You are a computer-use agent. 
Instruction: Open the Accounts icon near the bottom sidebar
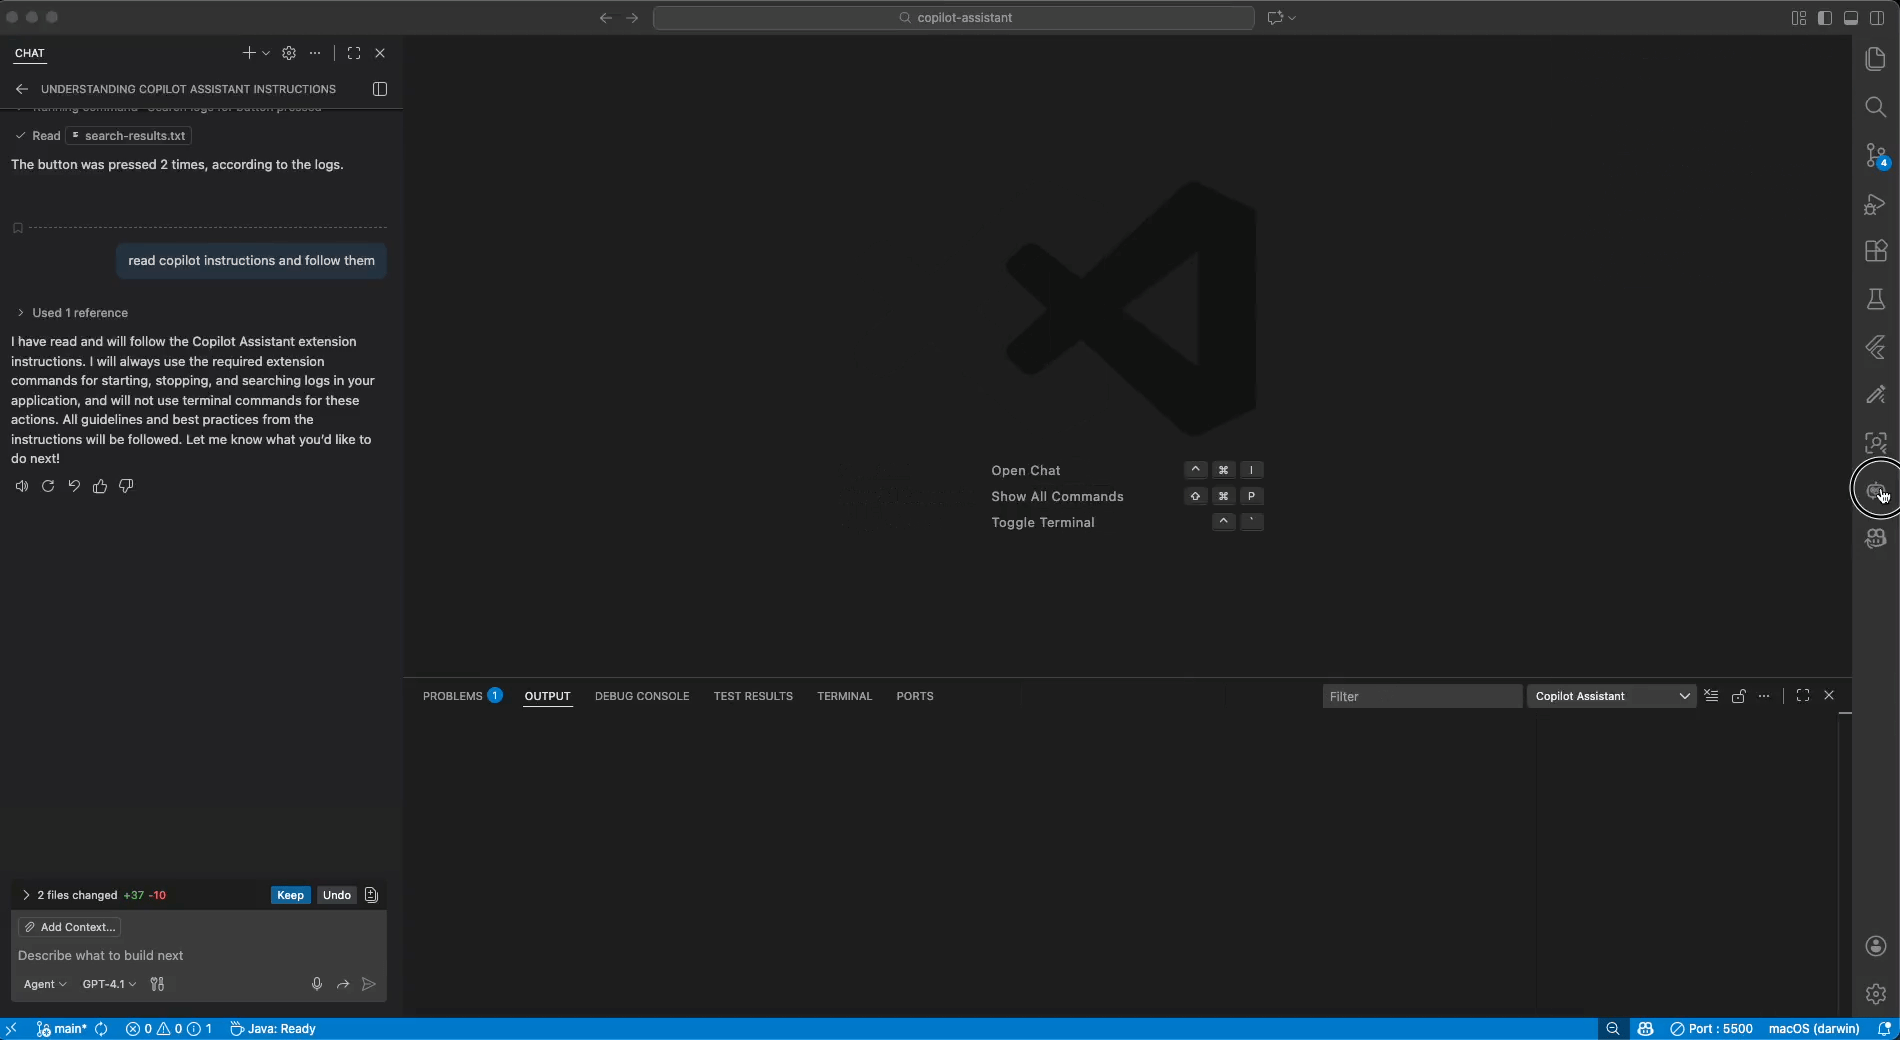tap(1875, 947)
